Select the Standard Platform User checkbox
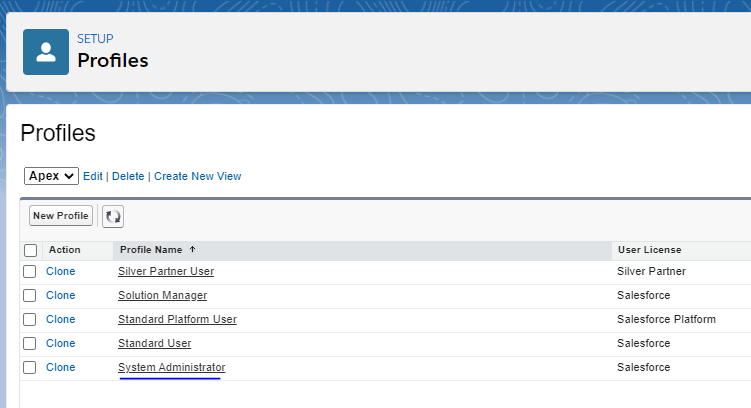 pos(30,319)
